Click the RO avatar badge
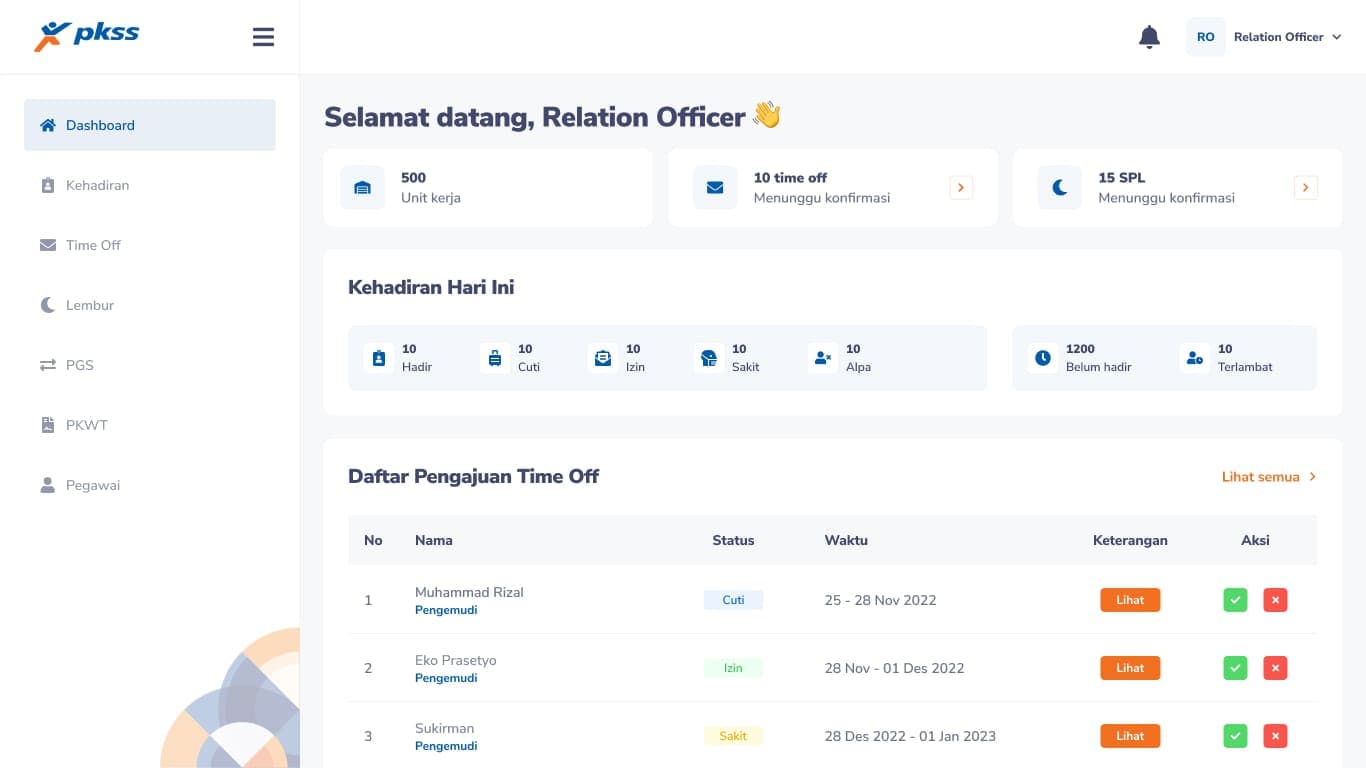The height and width of the screenshot is (768, 1366). point(1205,37)
